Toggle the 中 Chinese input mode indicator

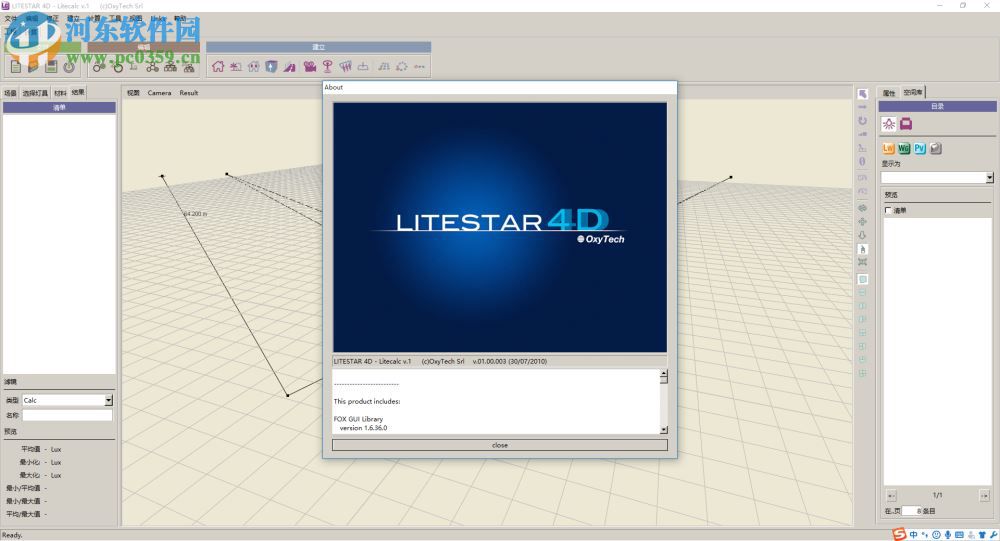click(913, 535)
